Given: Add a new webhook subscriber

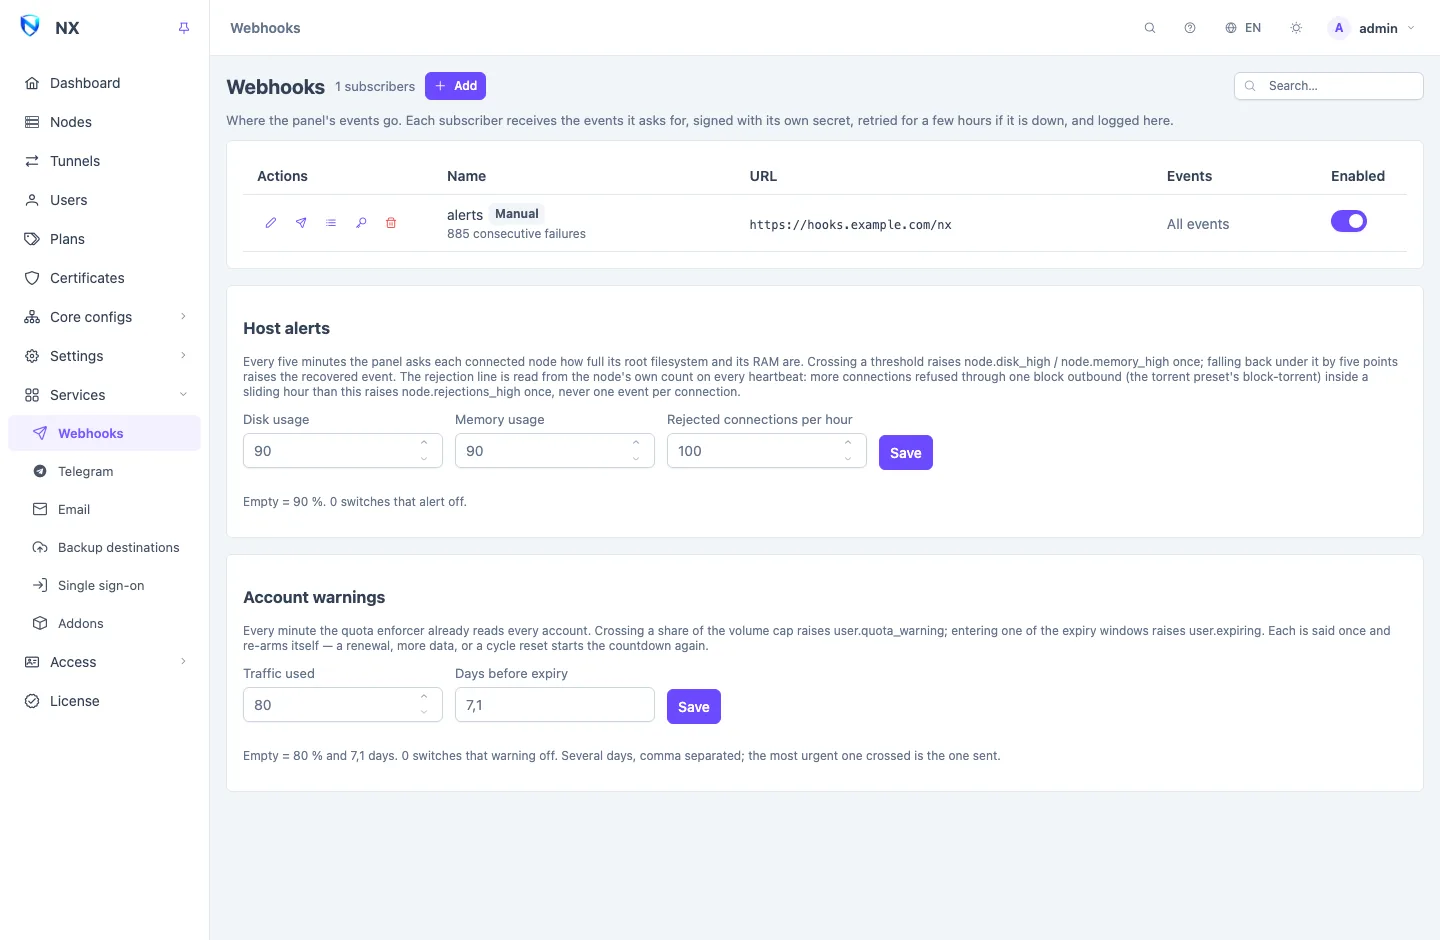Looking at the screenshot, I should (x=455, y=86).
